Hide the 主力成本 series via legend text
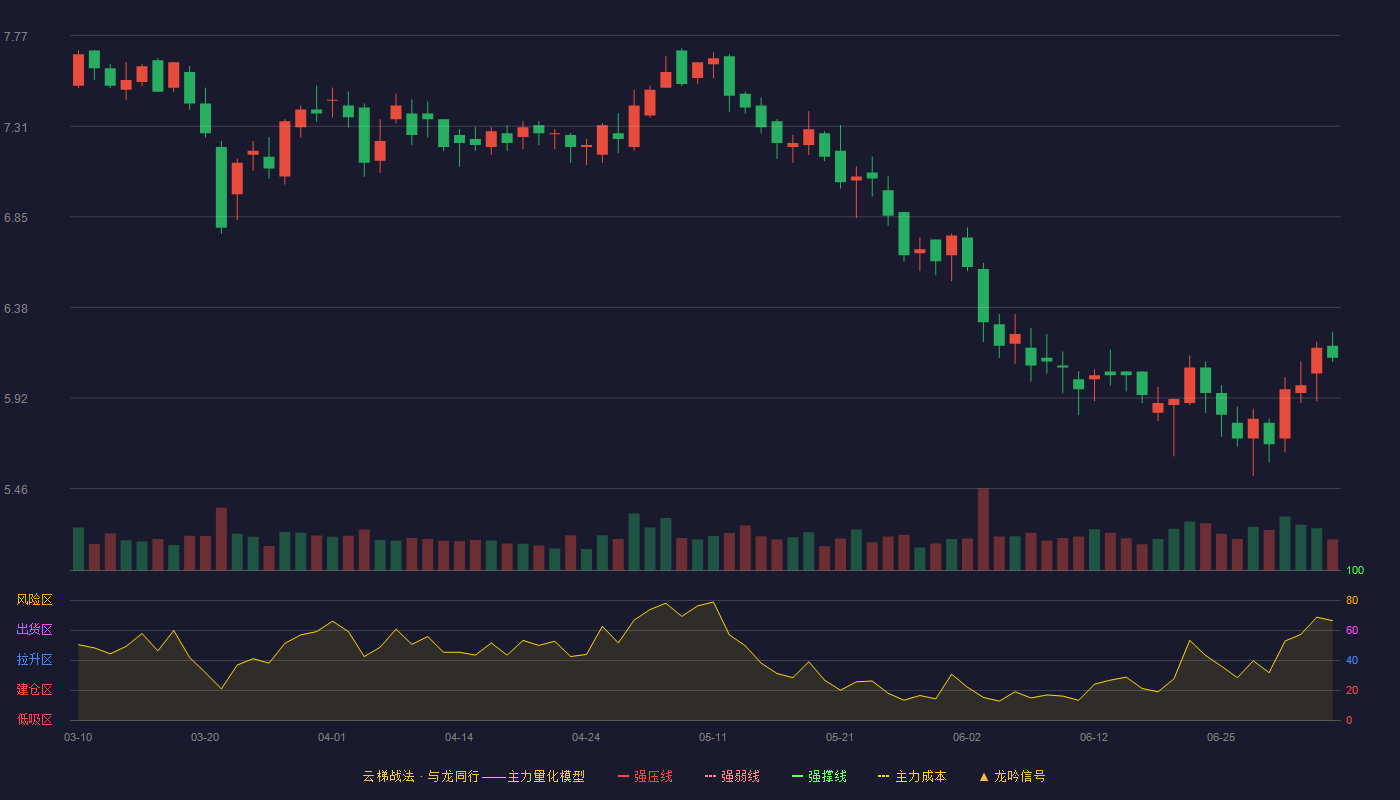The height and width of the screenshot is (800, 1400). click(921, 776)
